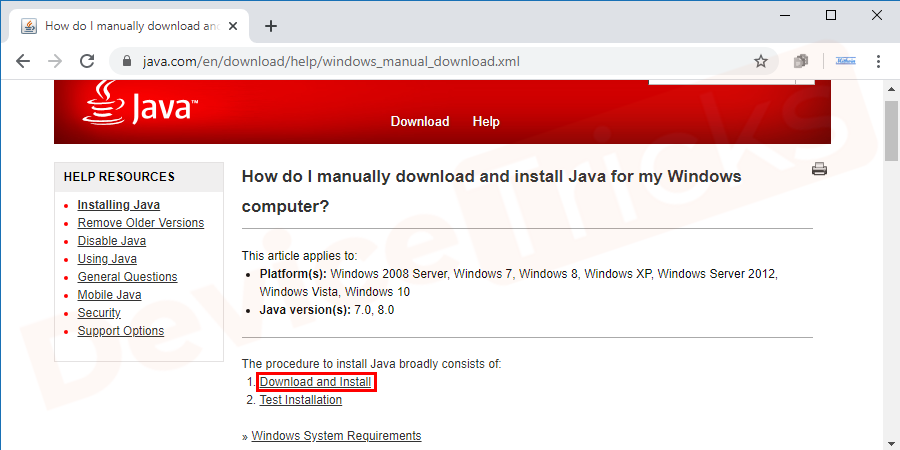Reload the page with refresh icon
Screen dimensions: 900x450
tap(87, 61)
